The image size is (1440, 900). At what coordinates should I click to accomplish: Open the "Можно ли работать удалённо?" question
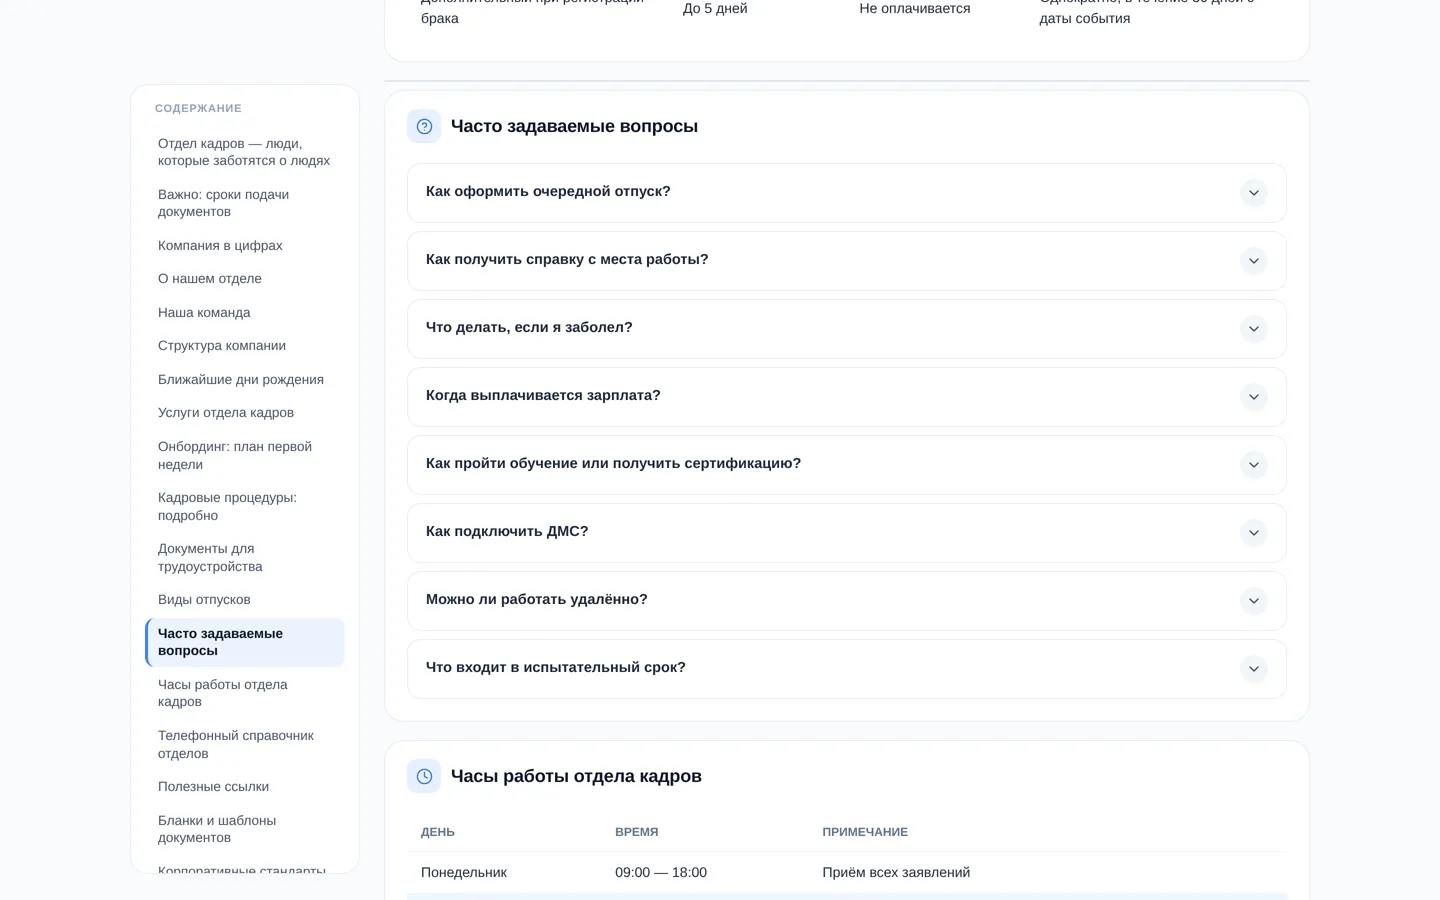click(x=846, y=601)
